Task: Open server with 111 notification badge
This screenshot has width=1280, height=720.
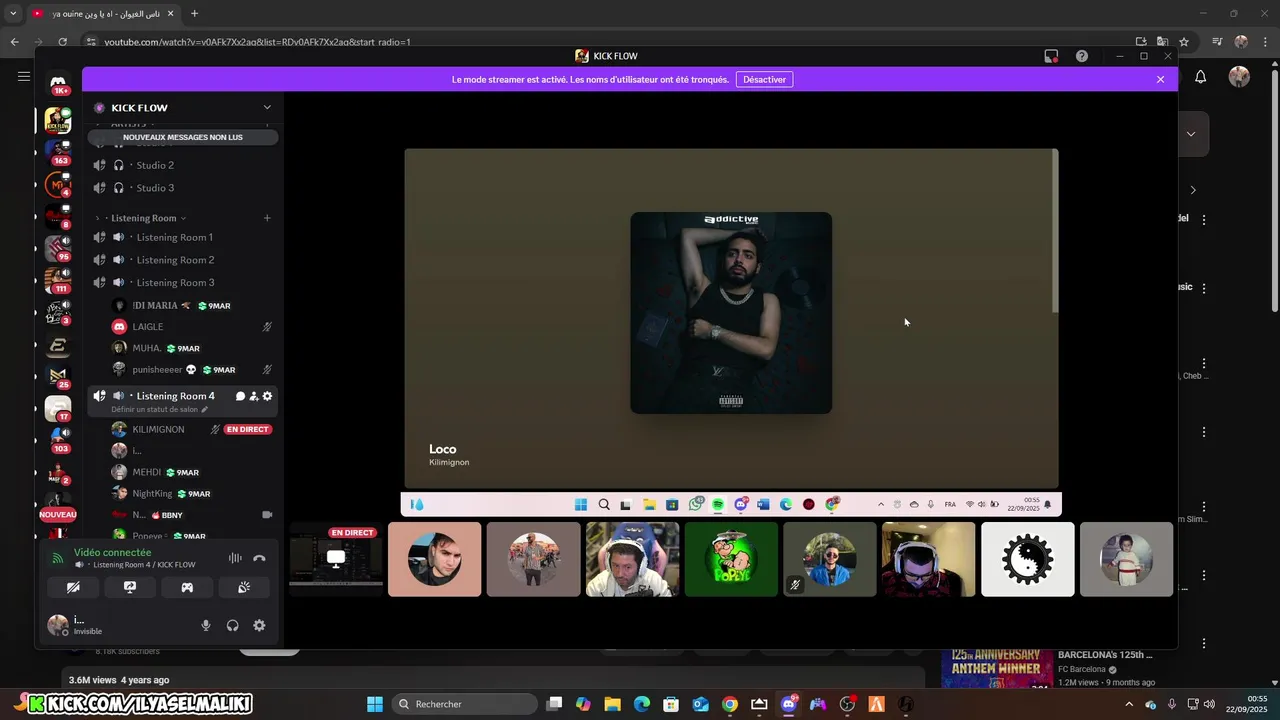Action: pos(58,281)
